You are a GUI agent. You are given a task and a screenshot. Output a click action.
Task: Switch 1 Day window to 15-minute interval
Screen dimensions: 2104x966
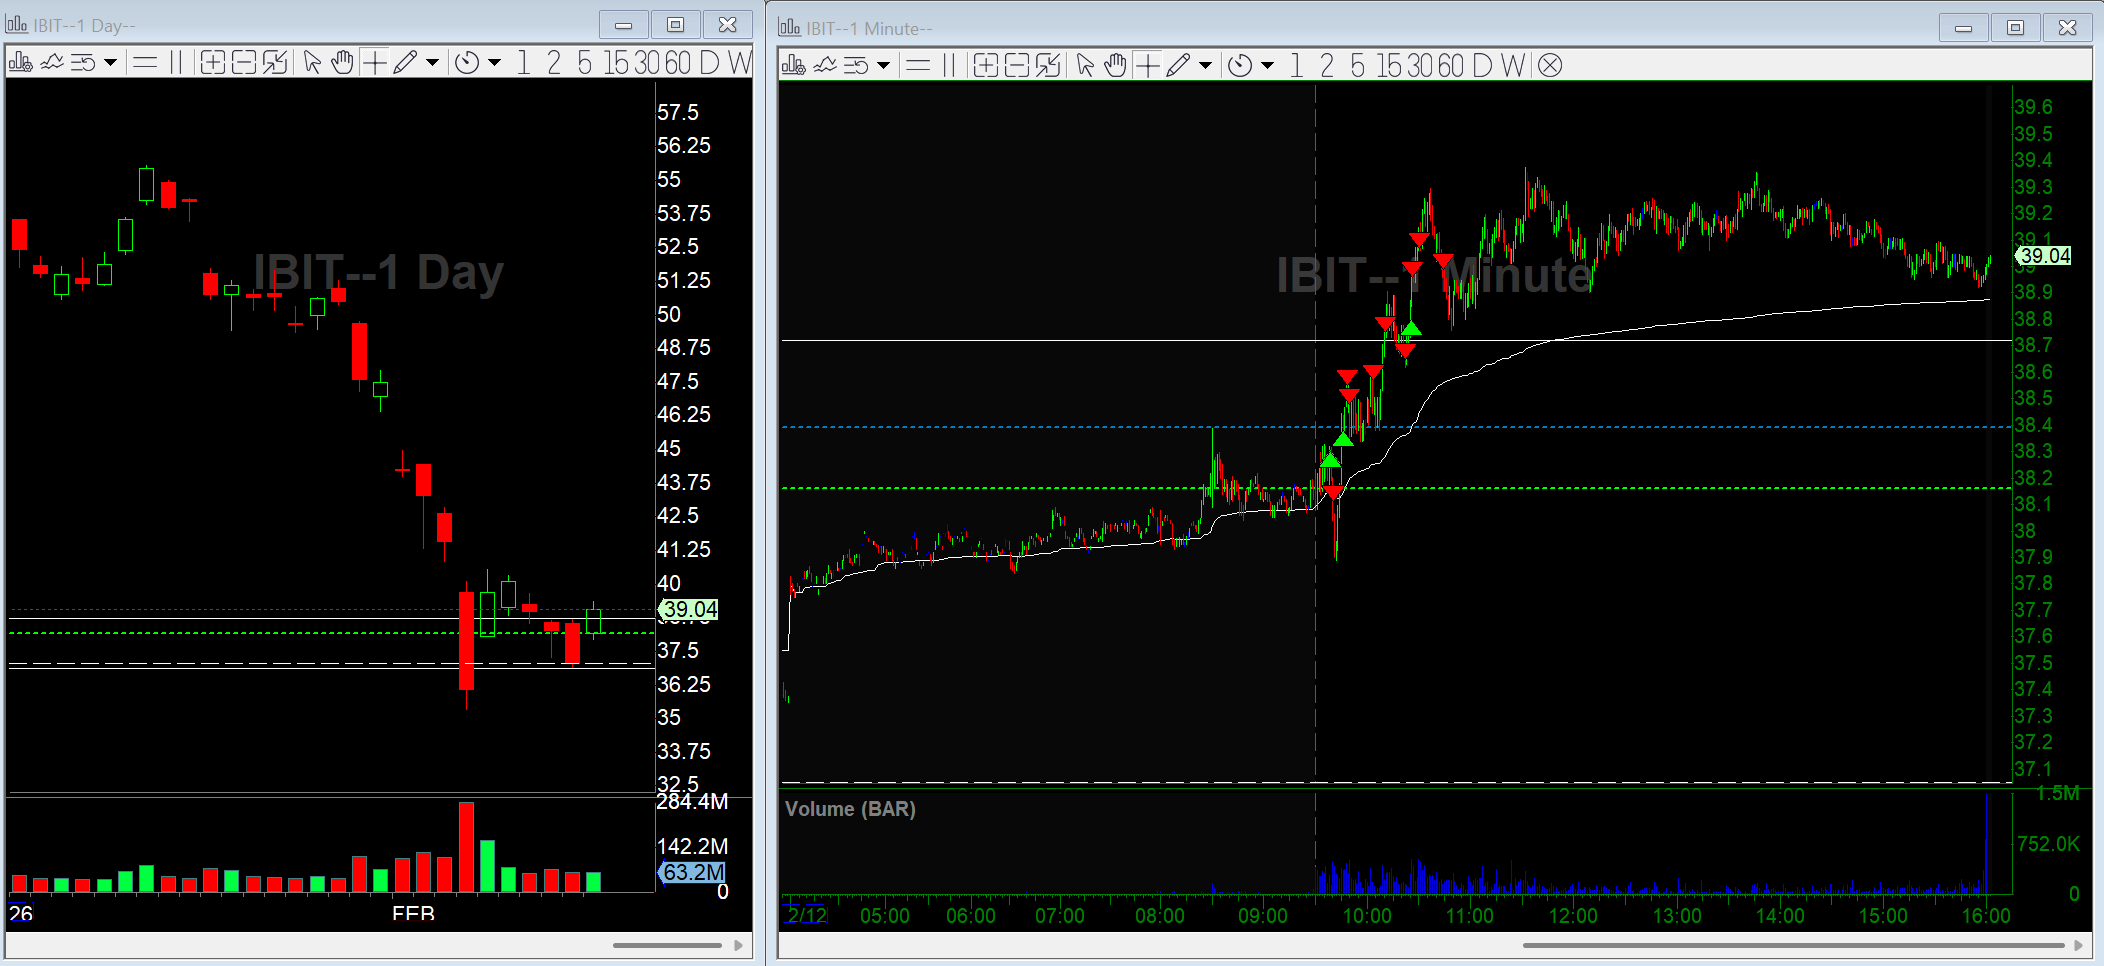point(617,63)
